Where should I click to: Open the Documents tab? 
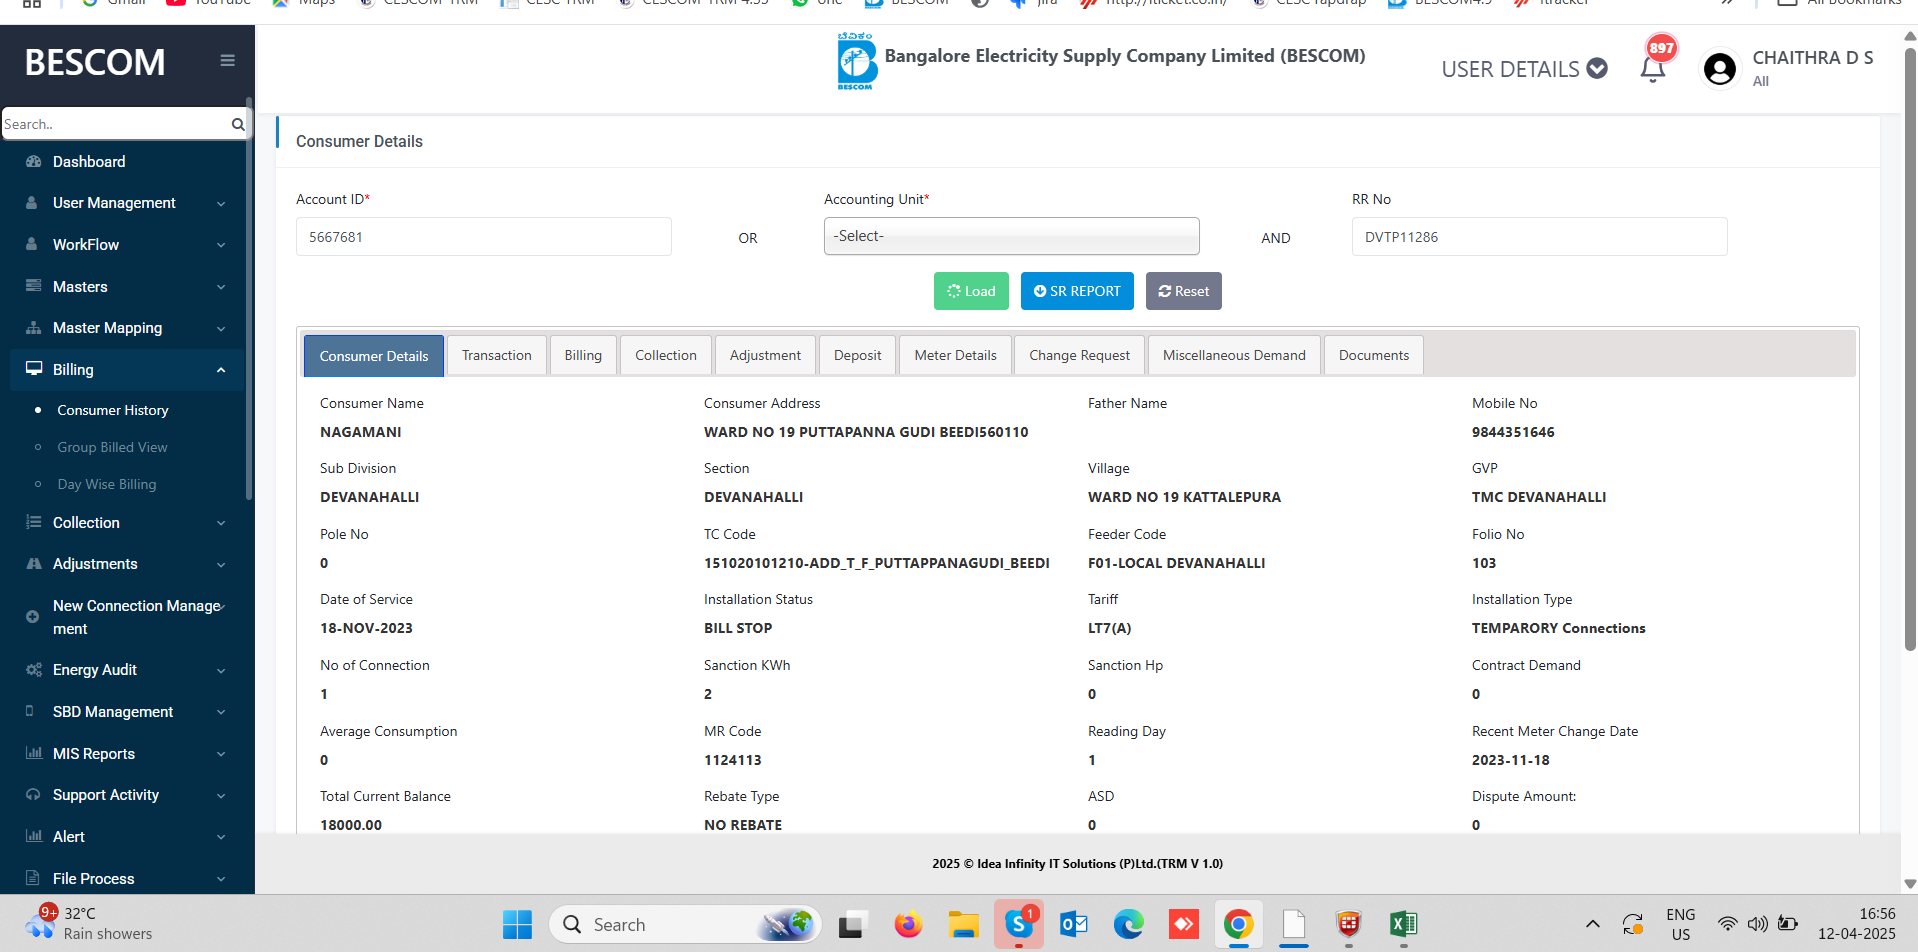(1374, 355)
